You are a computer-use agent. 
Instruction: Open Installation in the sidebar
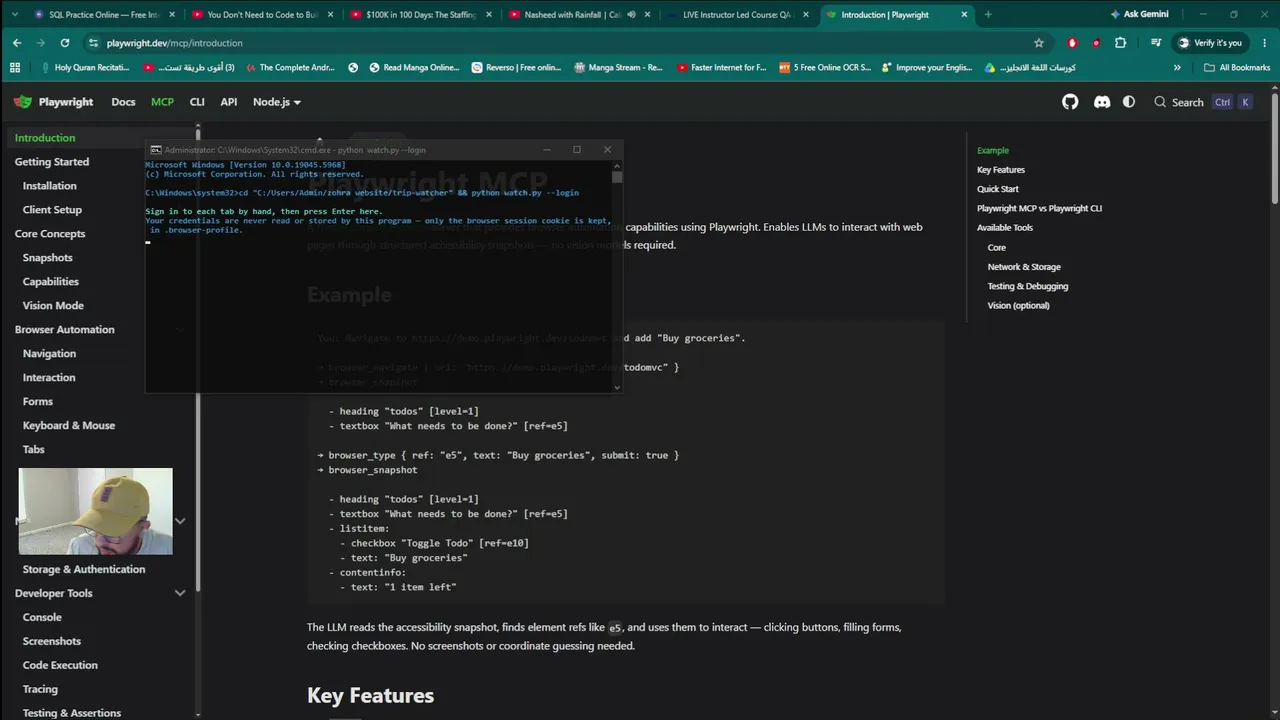pos(50,186)
